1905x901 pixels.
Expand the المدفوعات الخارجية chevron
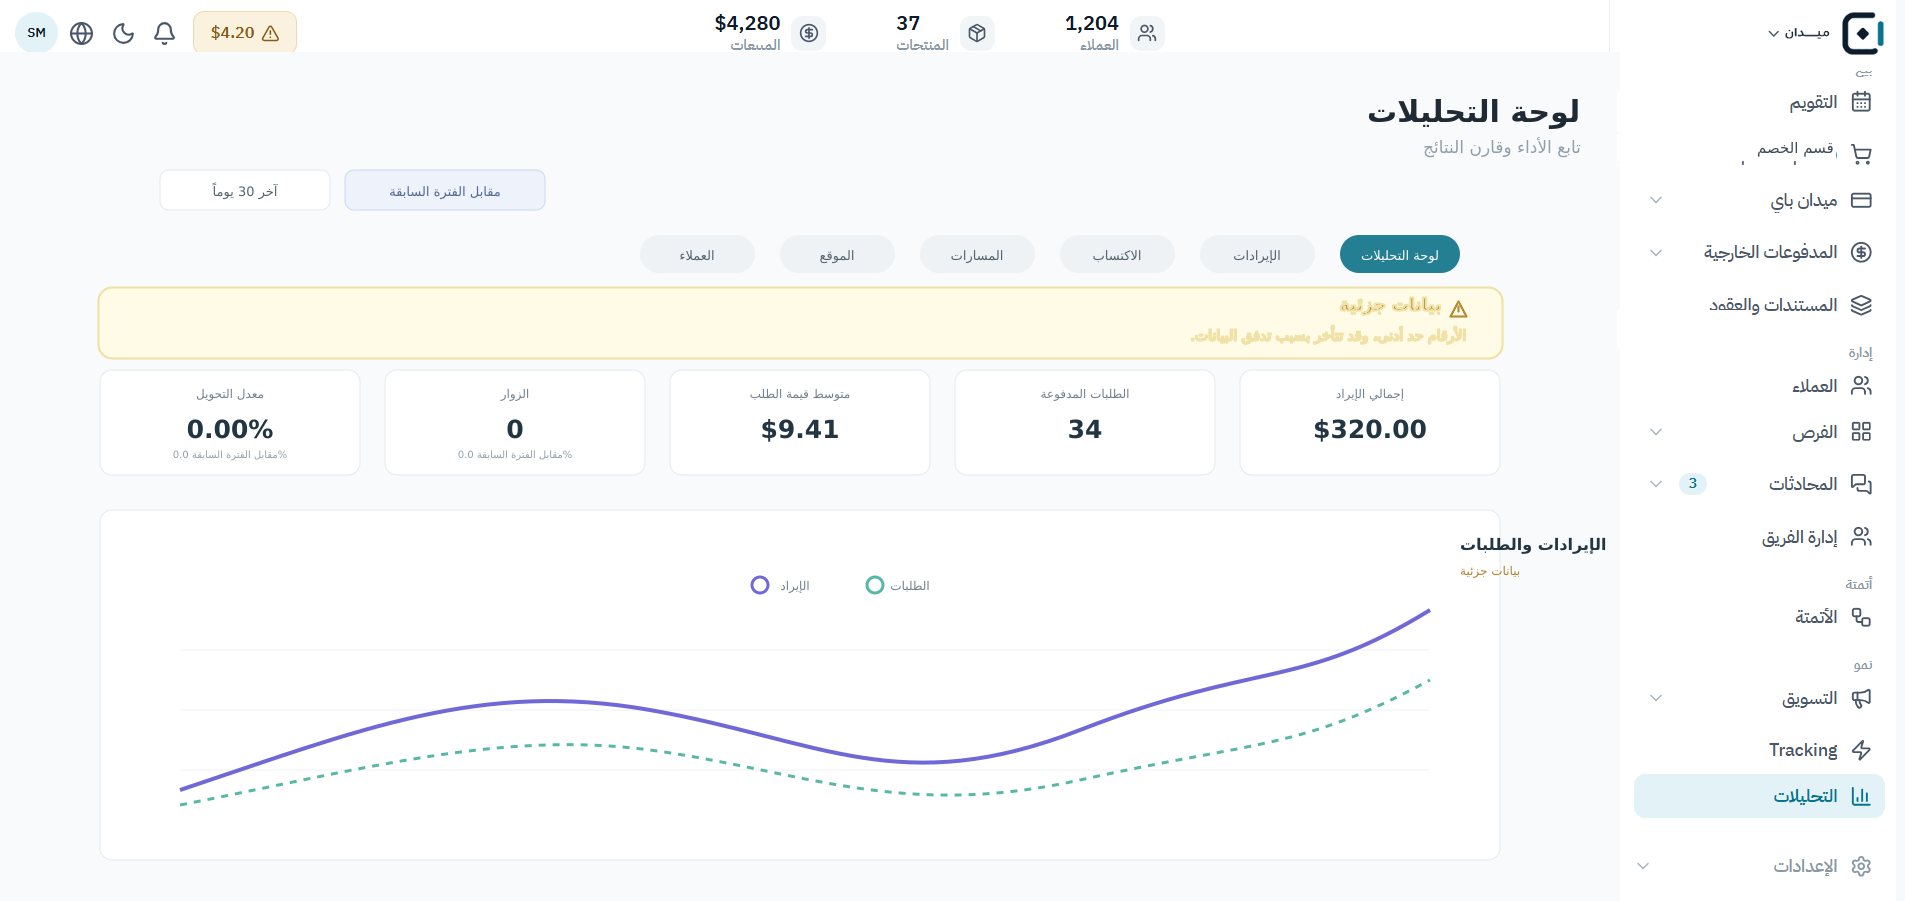1656,252
